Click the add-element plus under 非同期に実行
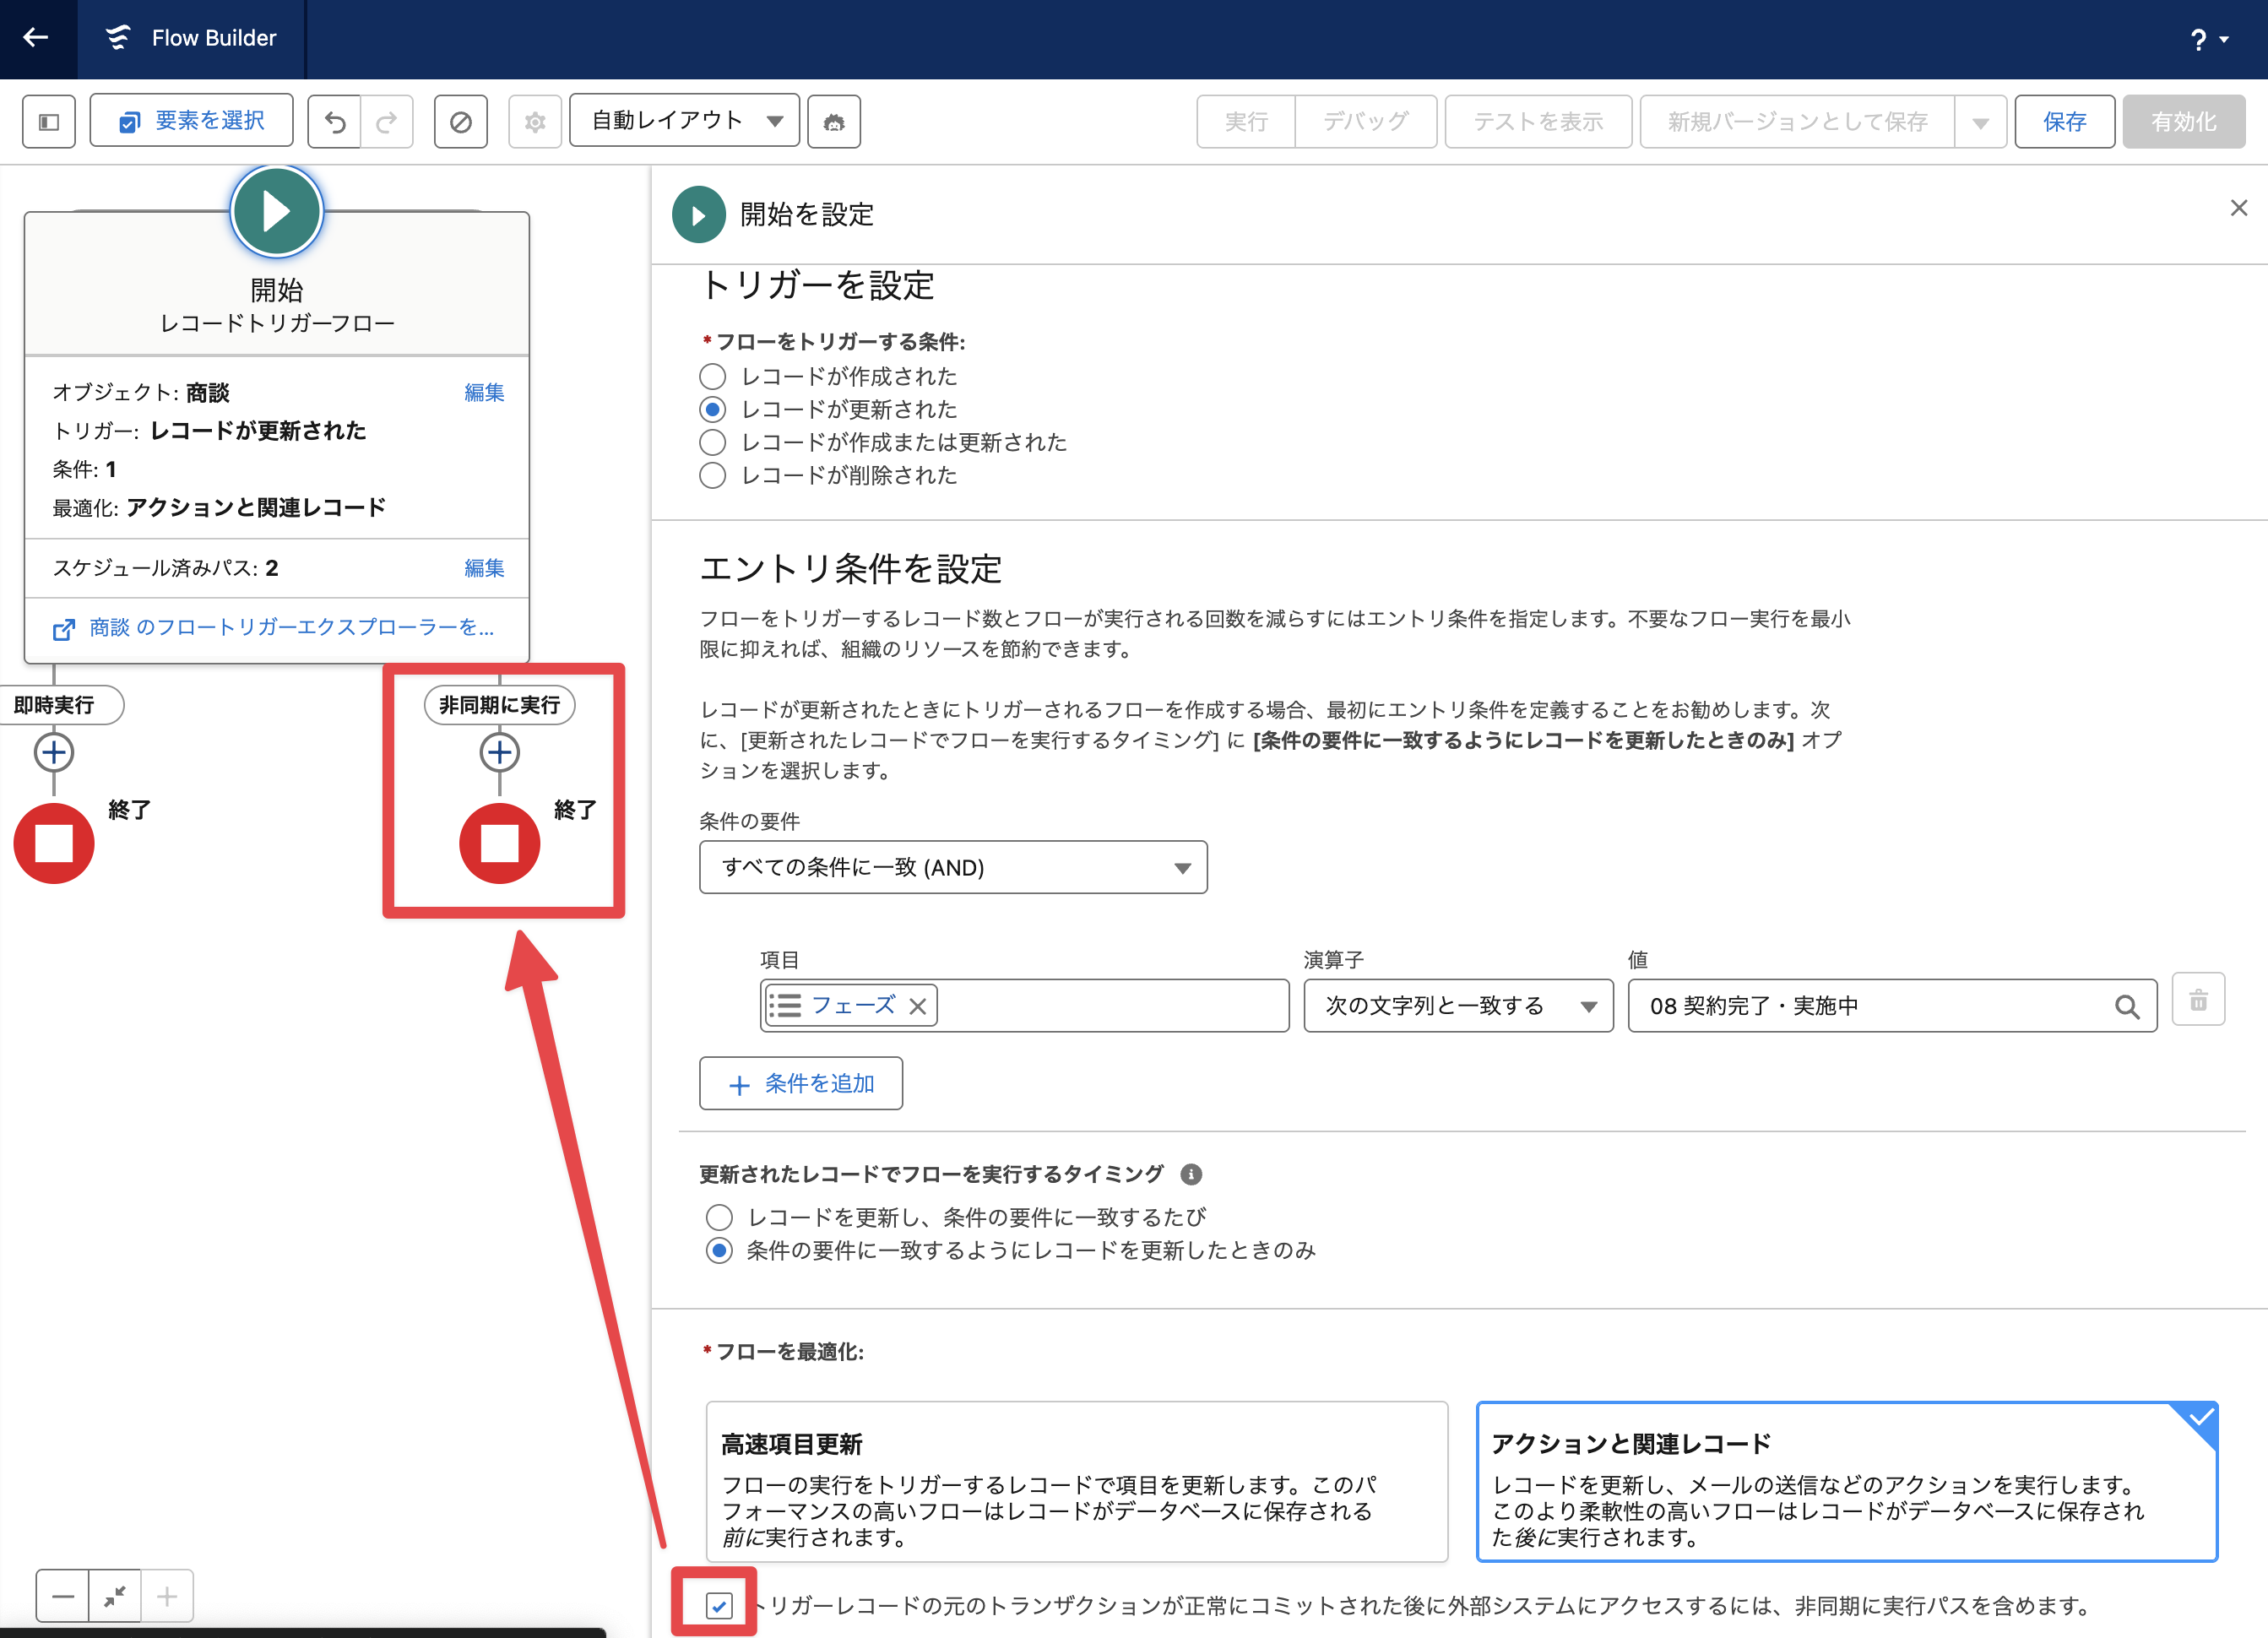 tap(499, 752)
